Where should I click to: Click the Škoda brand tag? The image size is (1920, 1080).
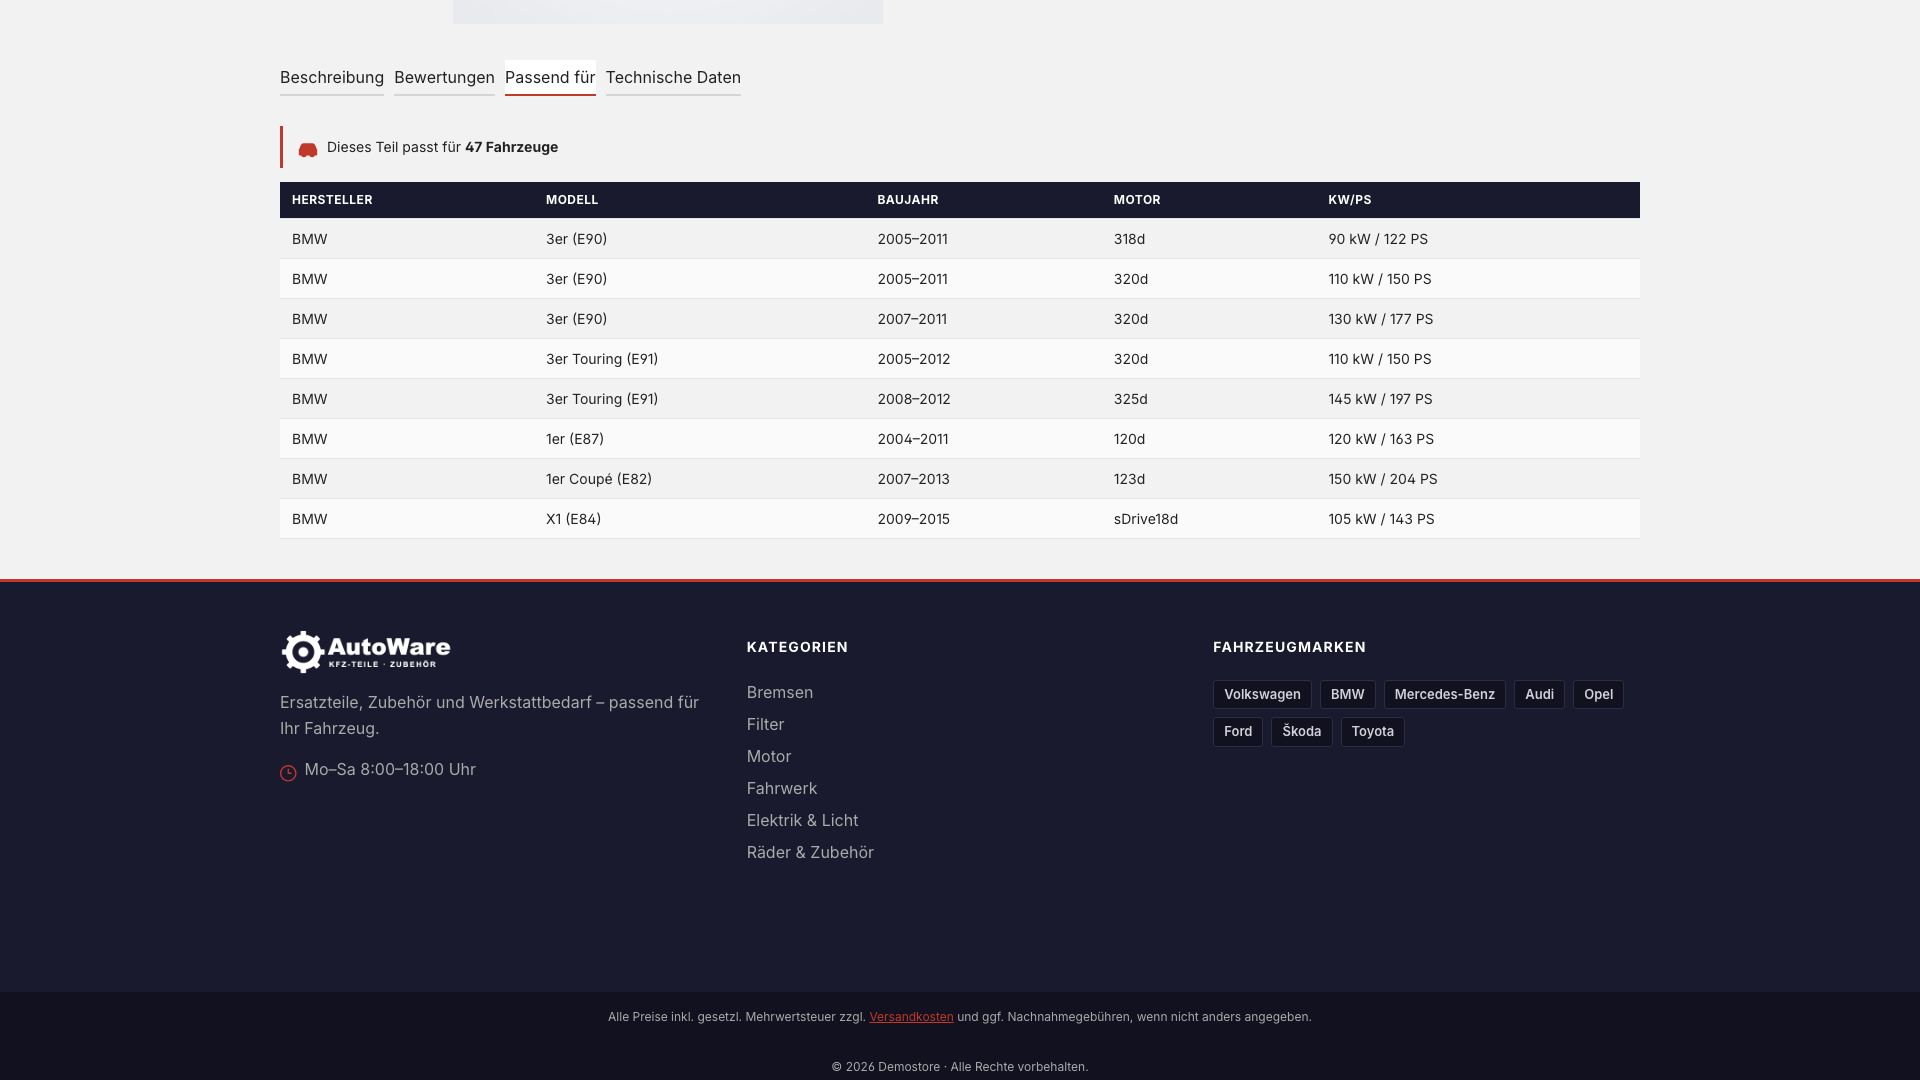tap(1301, 732)
